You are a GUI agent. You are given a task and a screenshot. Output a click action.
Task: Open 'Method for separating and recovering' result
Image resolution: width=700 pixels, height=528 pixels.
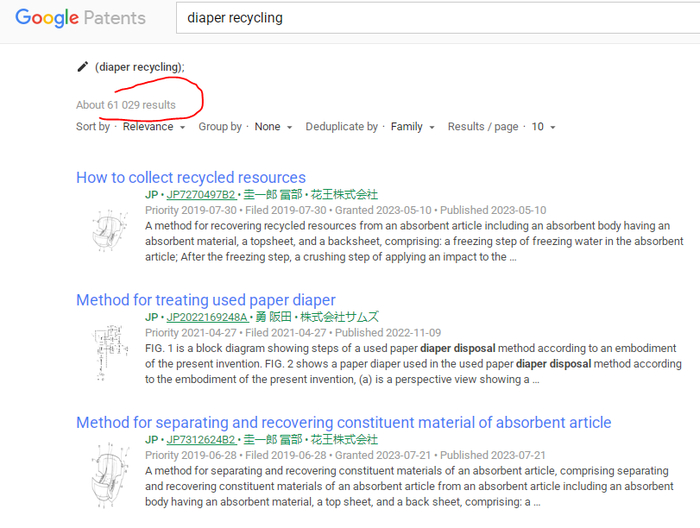click(343, 422)
